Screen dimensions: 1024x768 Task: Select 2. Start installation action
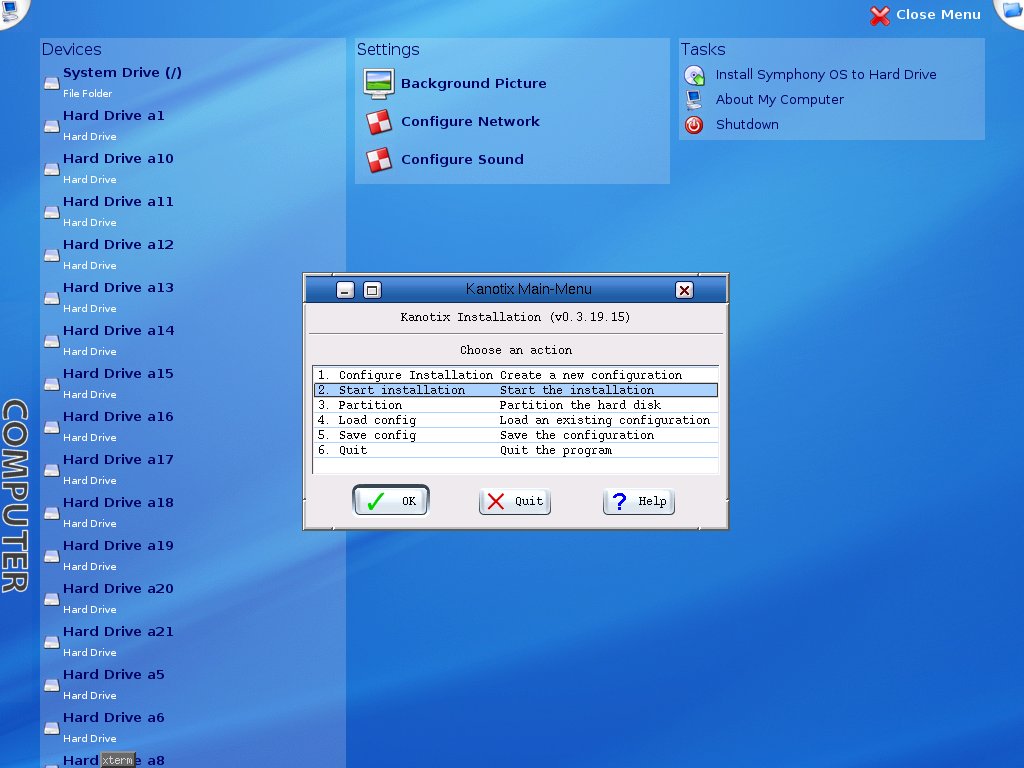(516, 390)
